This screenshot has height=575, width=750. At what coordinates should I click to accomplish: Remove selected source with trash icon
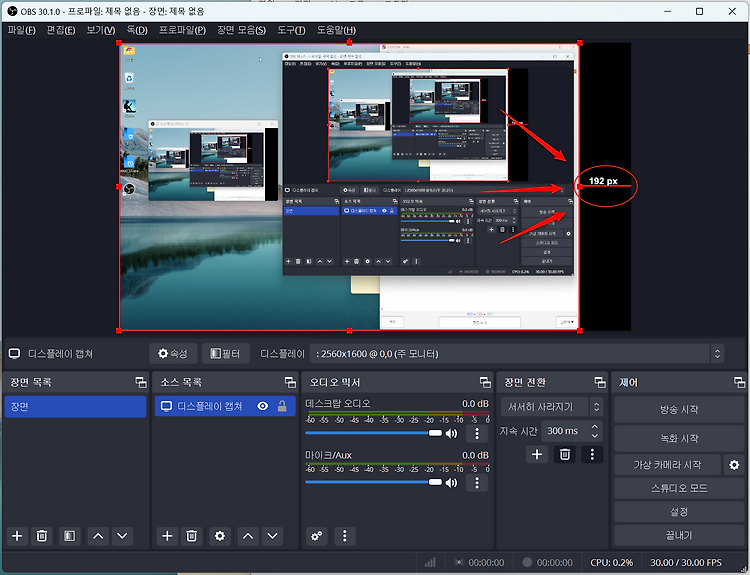tap(191, 536)
